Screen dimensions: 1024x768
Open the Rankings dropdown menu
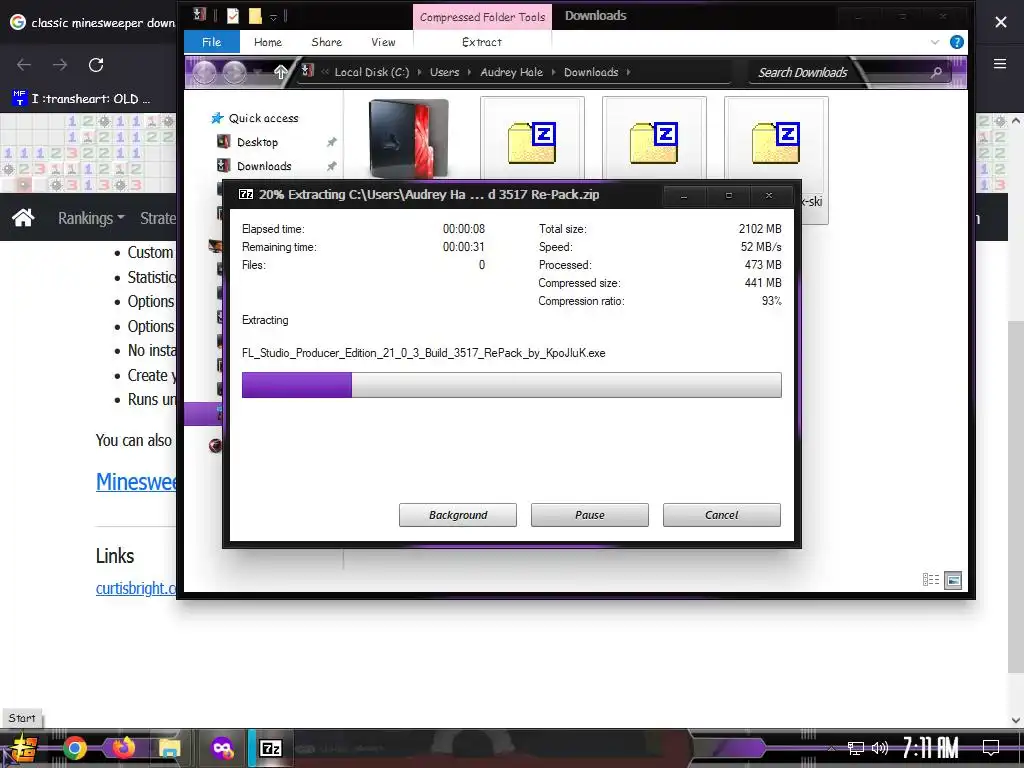click(x=91, y=218)
